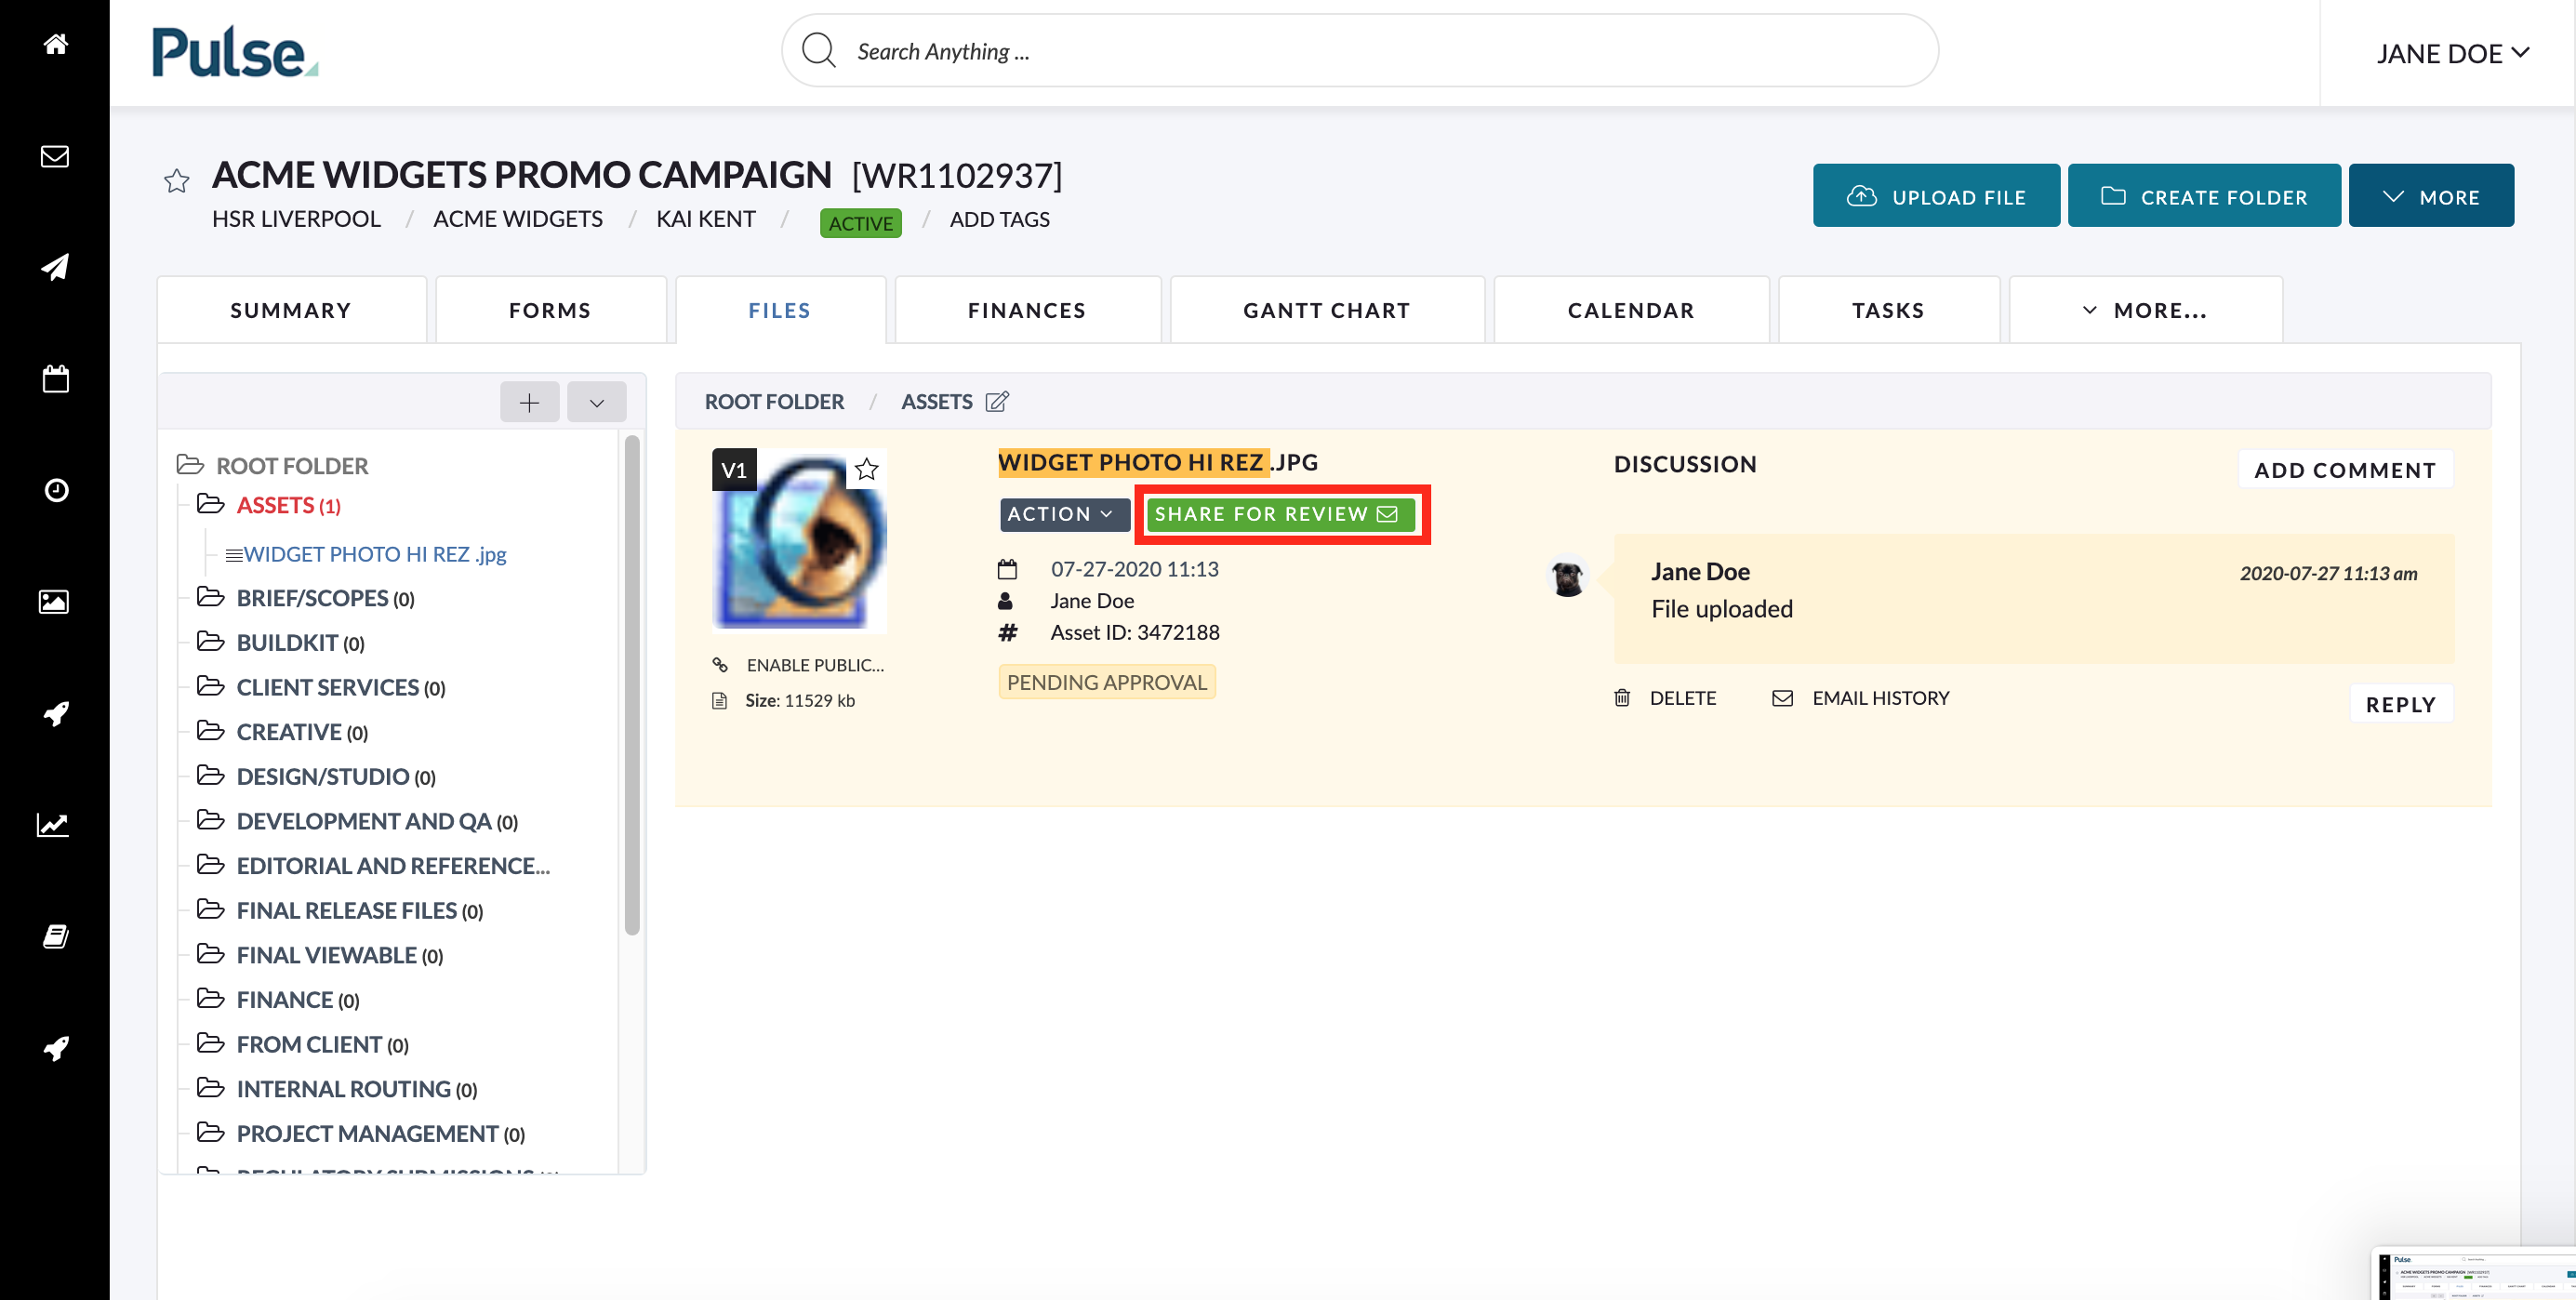Switch to the GANTT CHART tab

tap(1326, 310)
